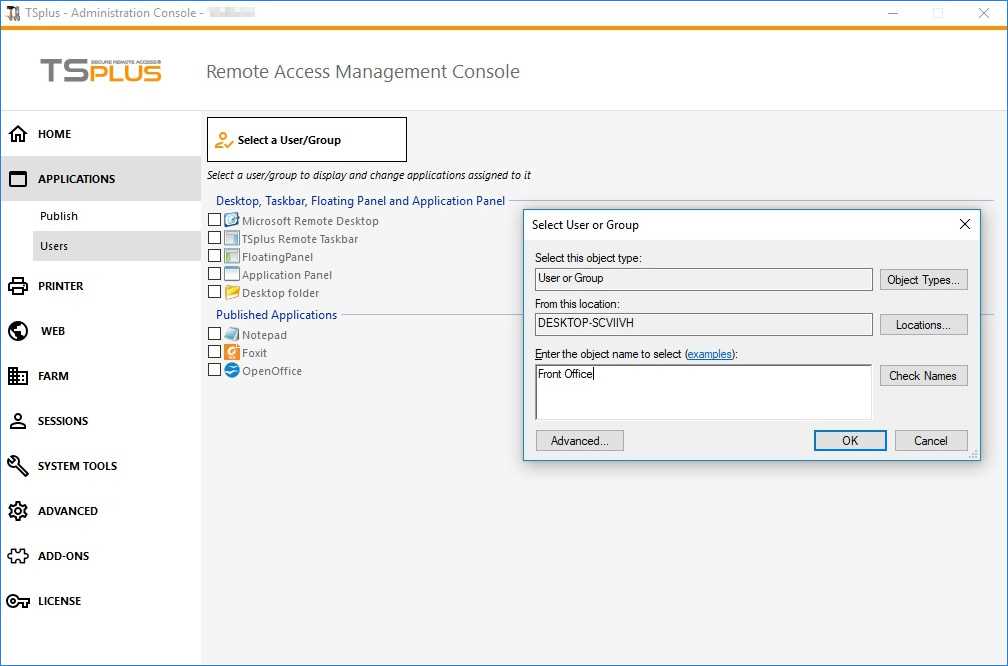
Task: Open the examples hyperlink
Action: coord(709,354)
